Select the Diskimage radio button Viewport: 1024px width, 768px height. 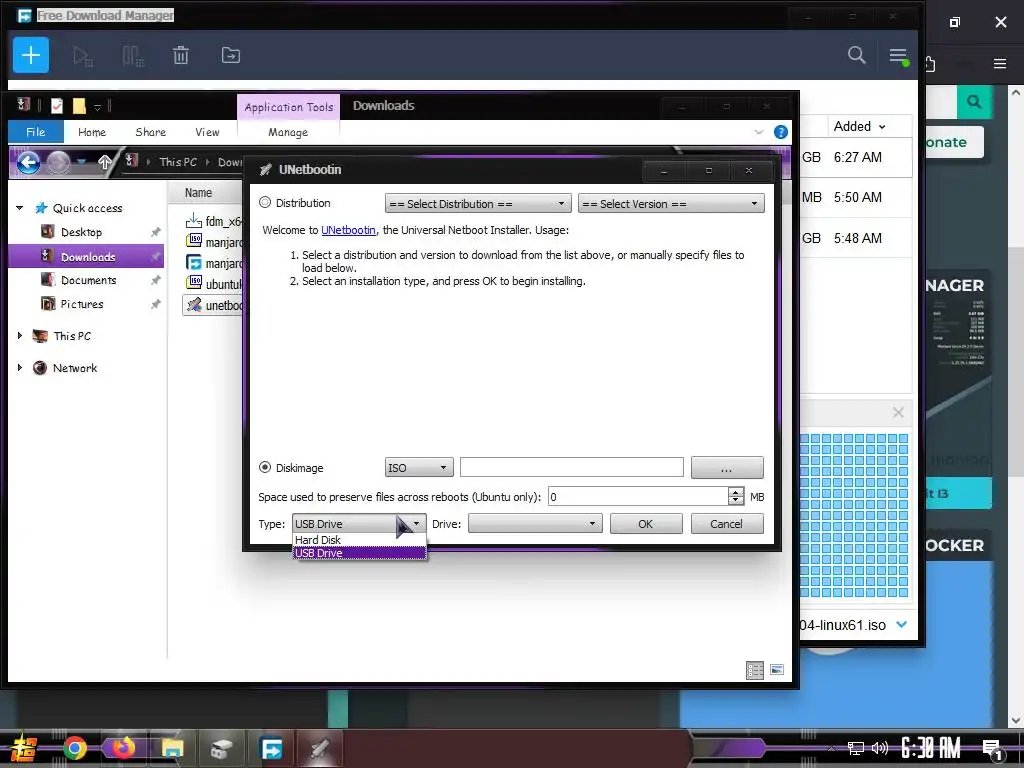coord(265,468)
